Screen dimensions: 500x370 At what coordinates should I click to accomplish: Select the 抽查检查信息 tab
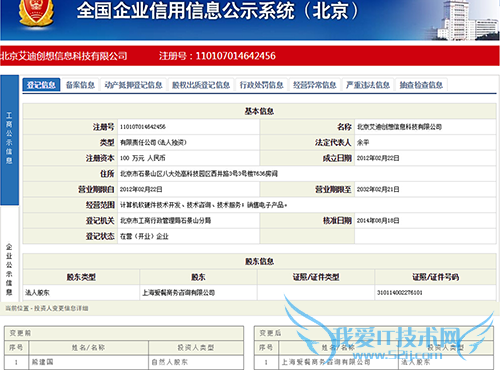(x=421, y=85)
